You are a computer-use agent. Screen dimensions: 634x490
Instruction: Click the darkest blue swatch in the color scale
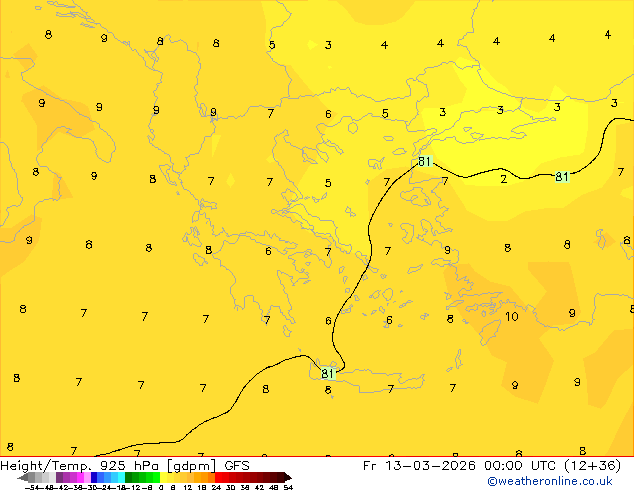coord(94,477)
